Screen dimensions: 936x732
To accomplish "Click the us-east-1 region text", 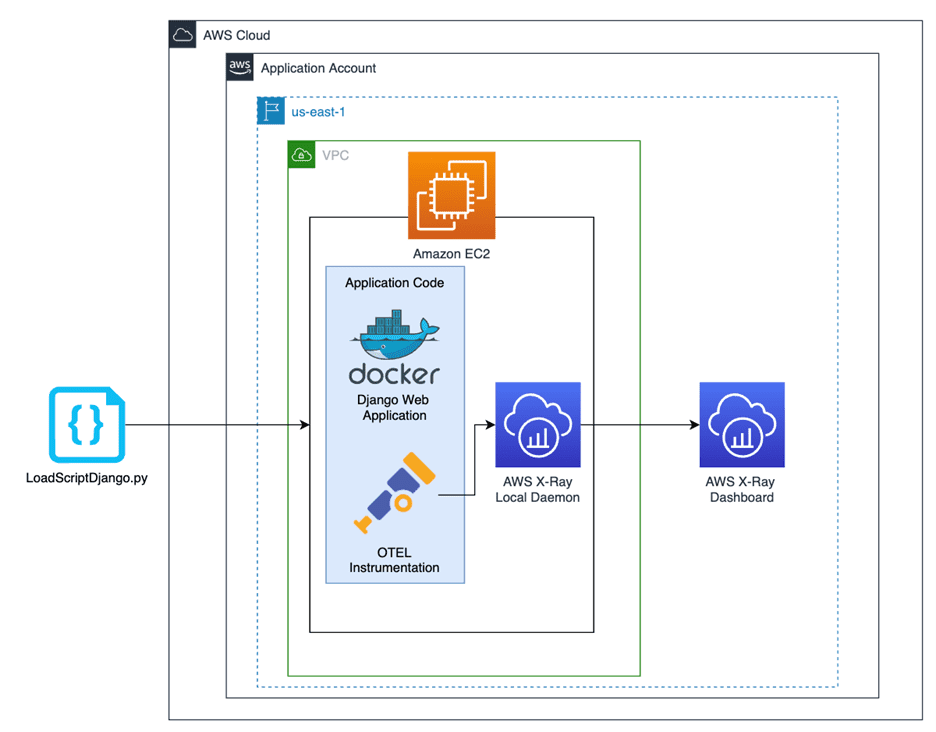I will point(318,112).
